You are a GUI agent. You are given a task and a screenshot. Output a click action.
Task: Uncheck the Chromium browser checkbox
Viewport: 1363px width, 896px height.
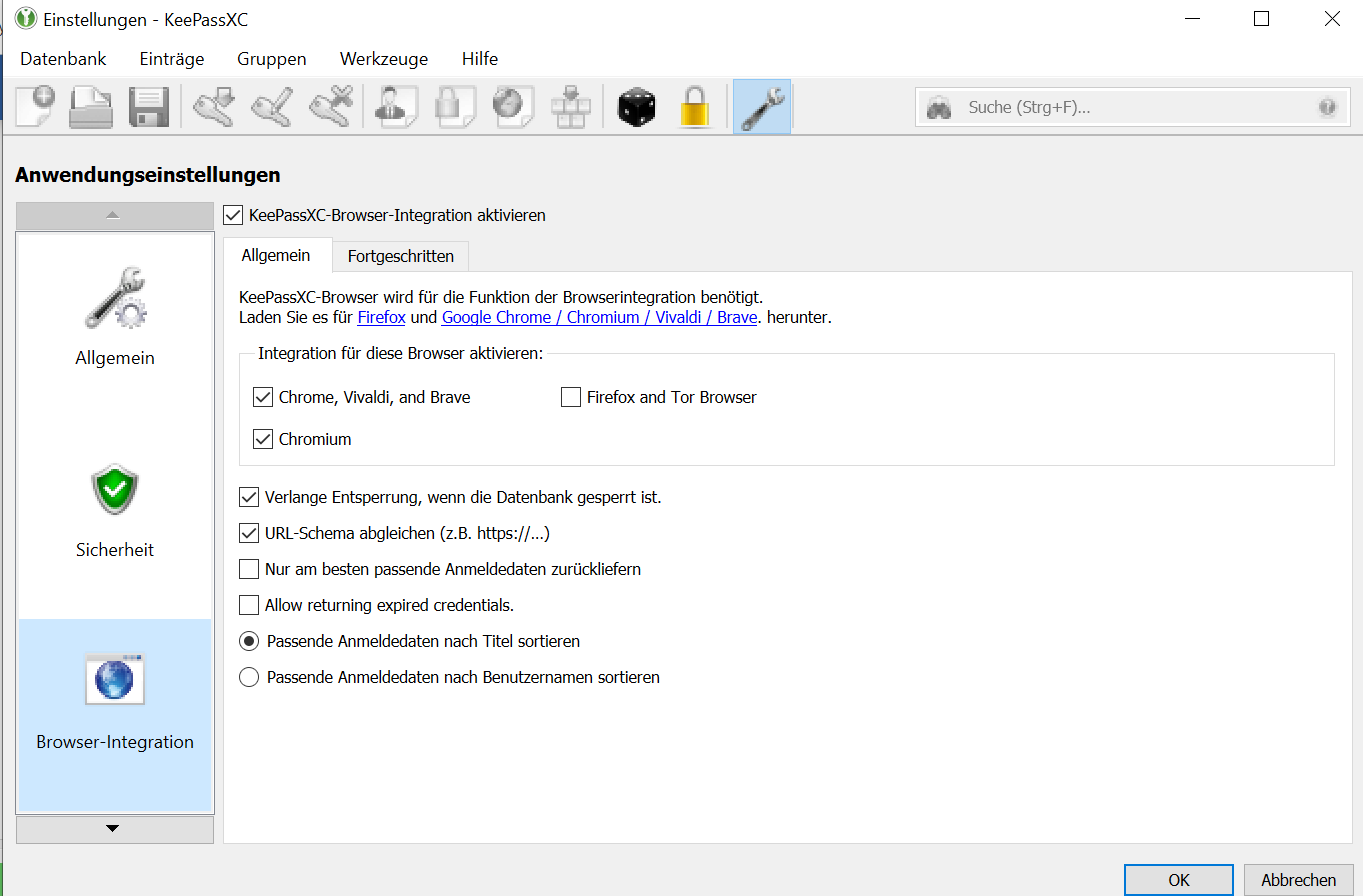[x=263, y=439]
